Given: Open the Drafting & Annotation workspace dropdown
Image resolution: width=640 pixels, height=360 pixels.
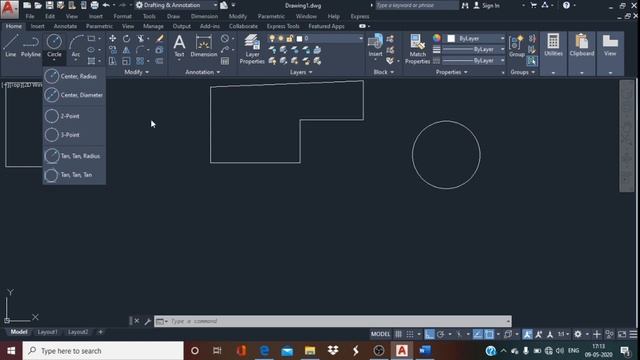Looking at the screenshot, I should (176, 5).
